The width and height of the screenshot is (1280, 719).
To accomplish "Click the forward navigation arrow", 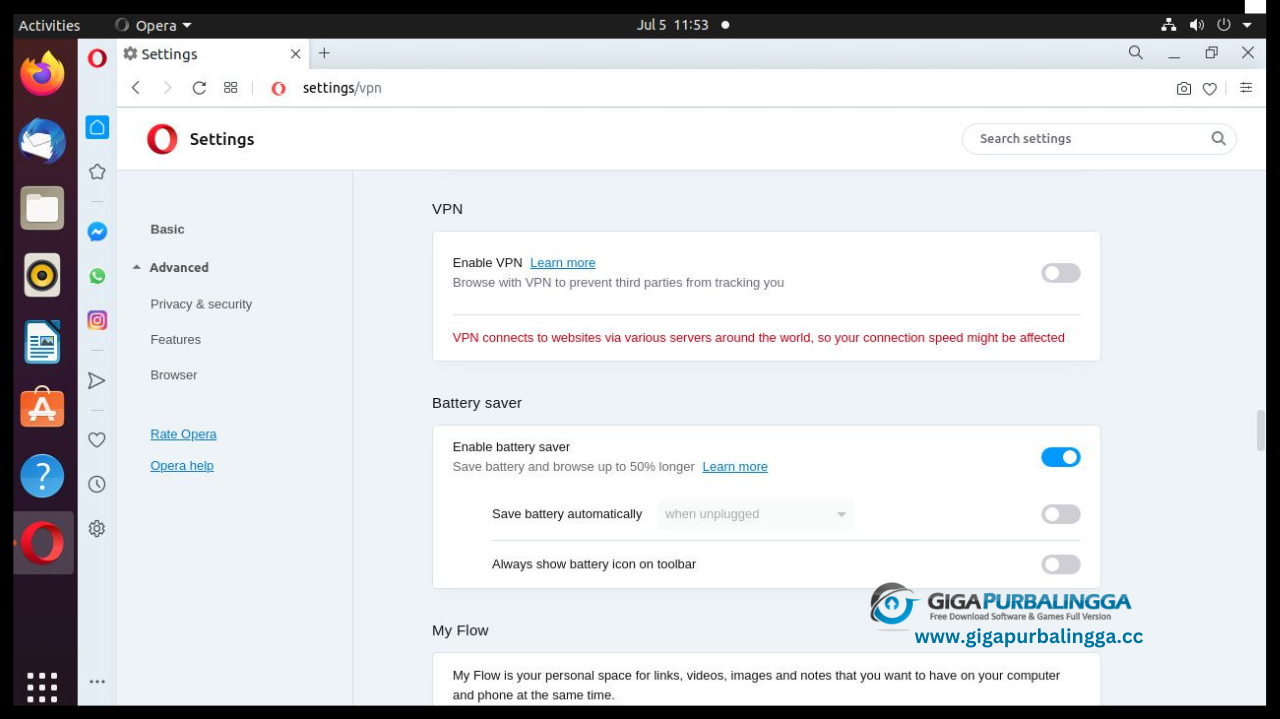I will [x=167, y=88].
